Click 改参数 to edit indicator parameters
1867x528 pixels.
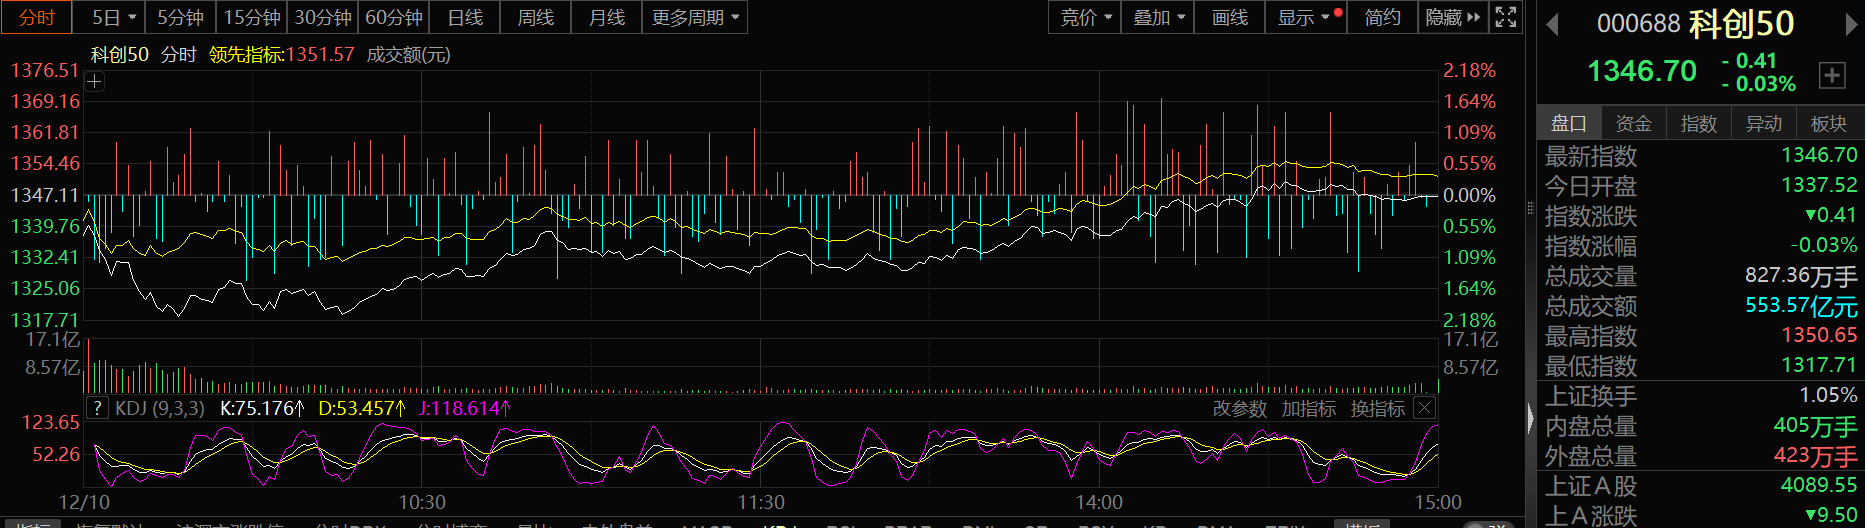(x=1239, y=408)
